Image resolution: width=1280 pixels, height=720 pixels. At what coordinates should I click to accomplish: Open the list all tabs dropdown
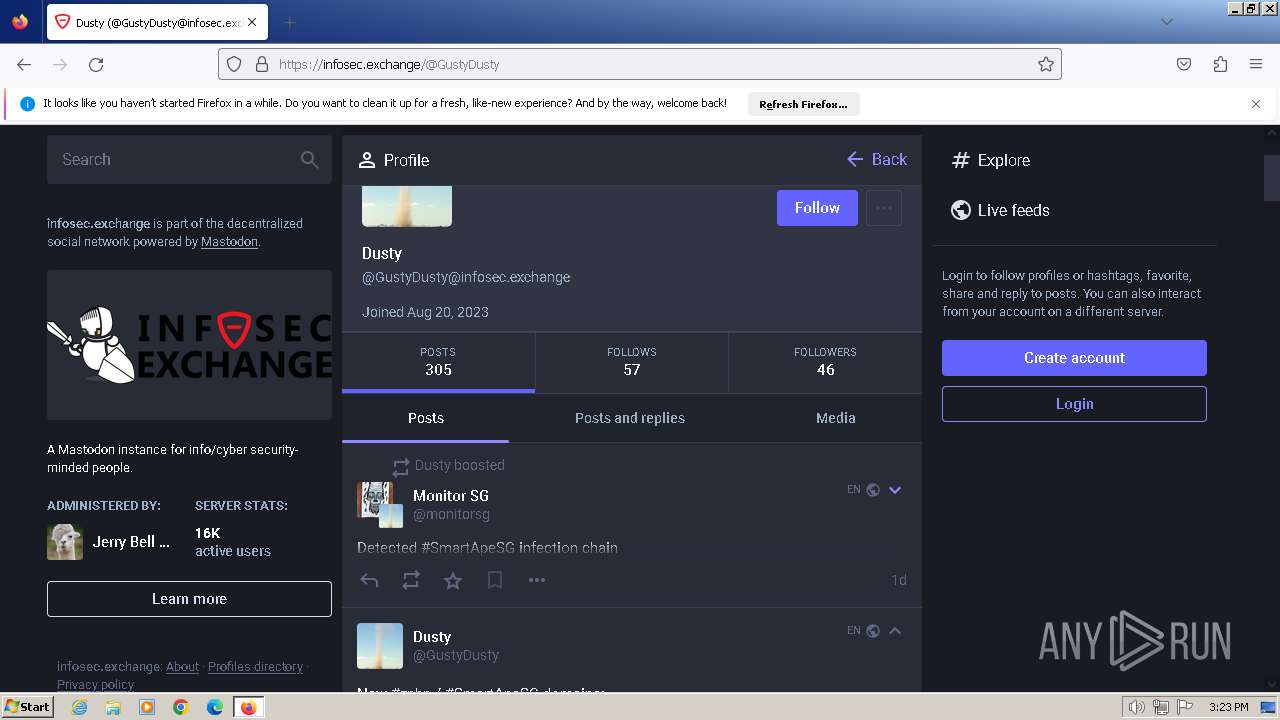pyautogui.click(x=1166, y=22)
